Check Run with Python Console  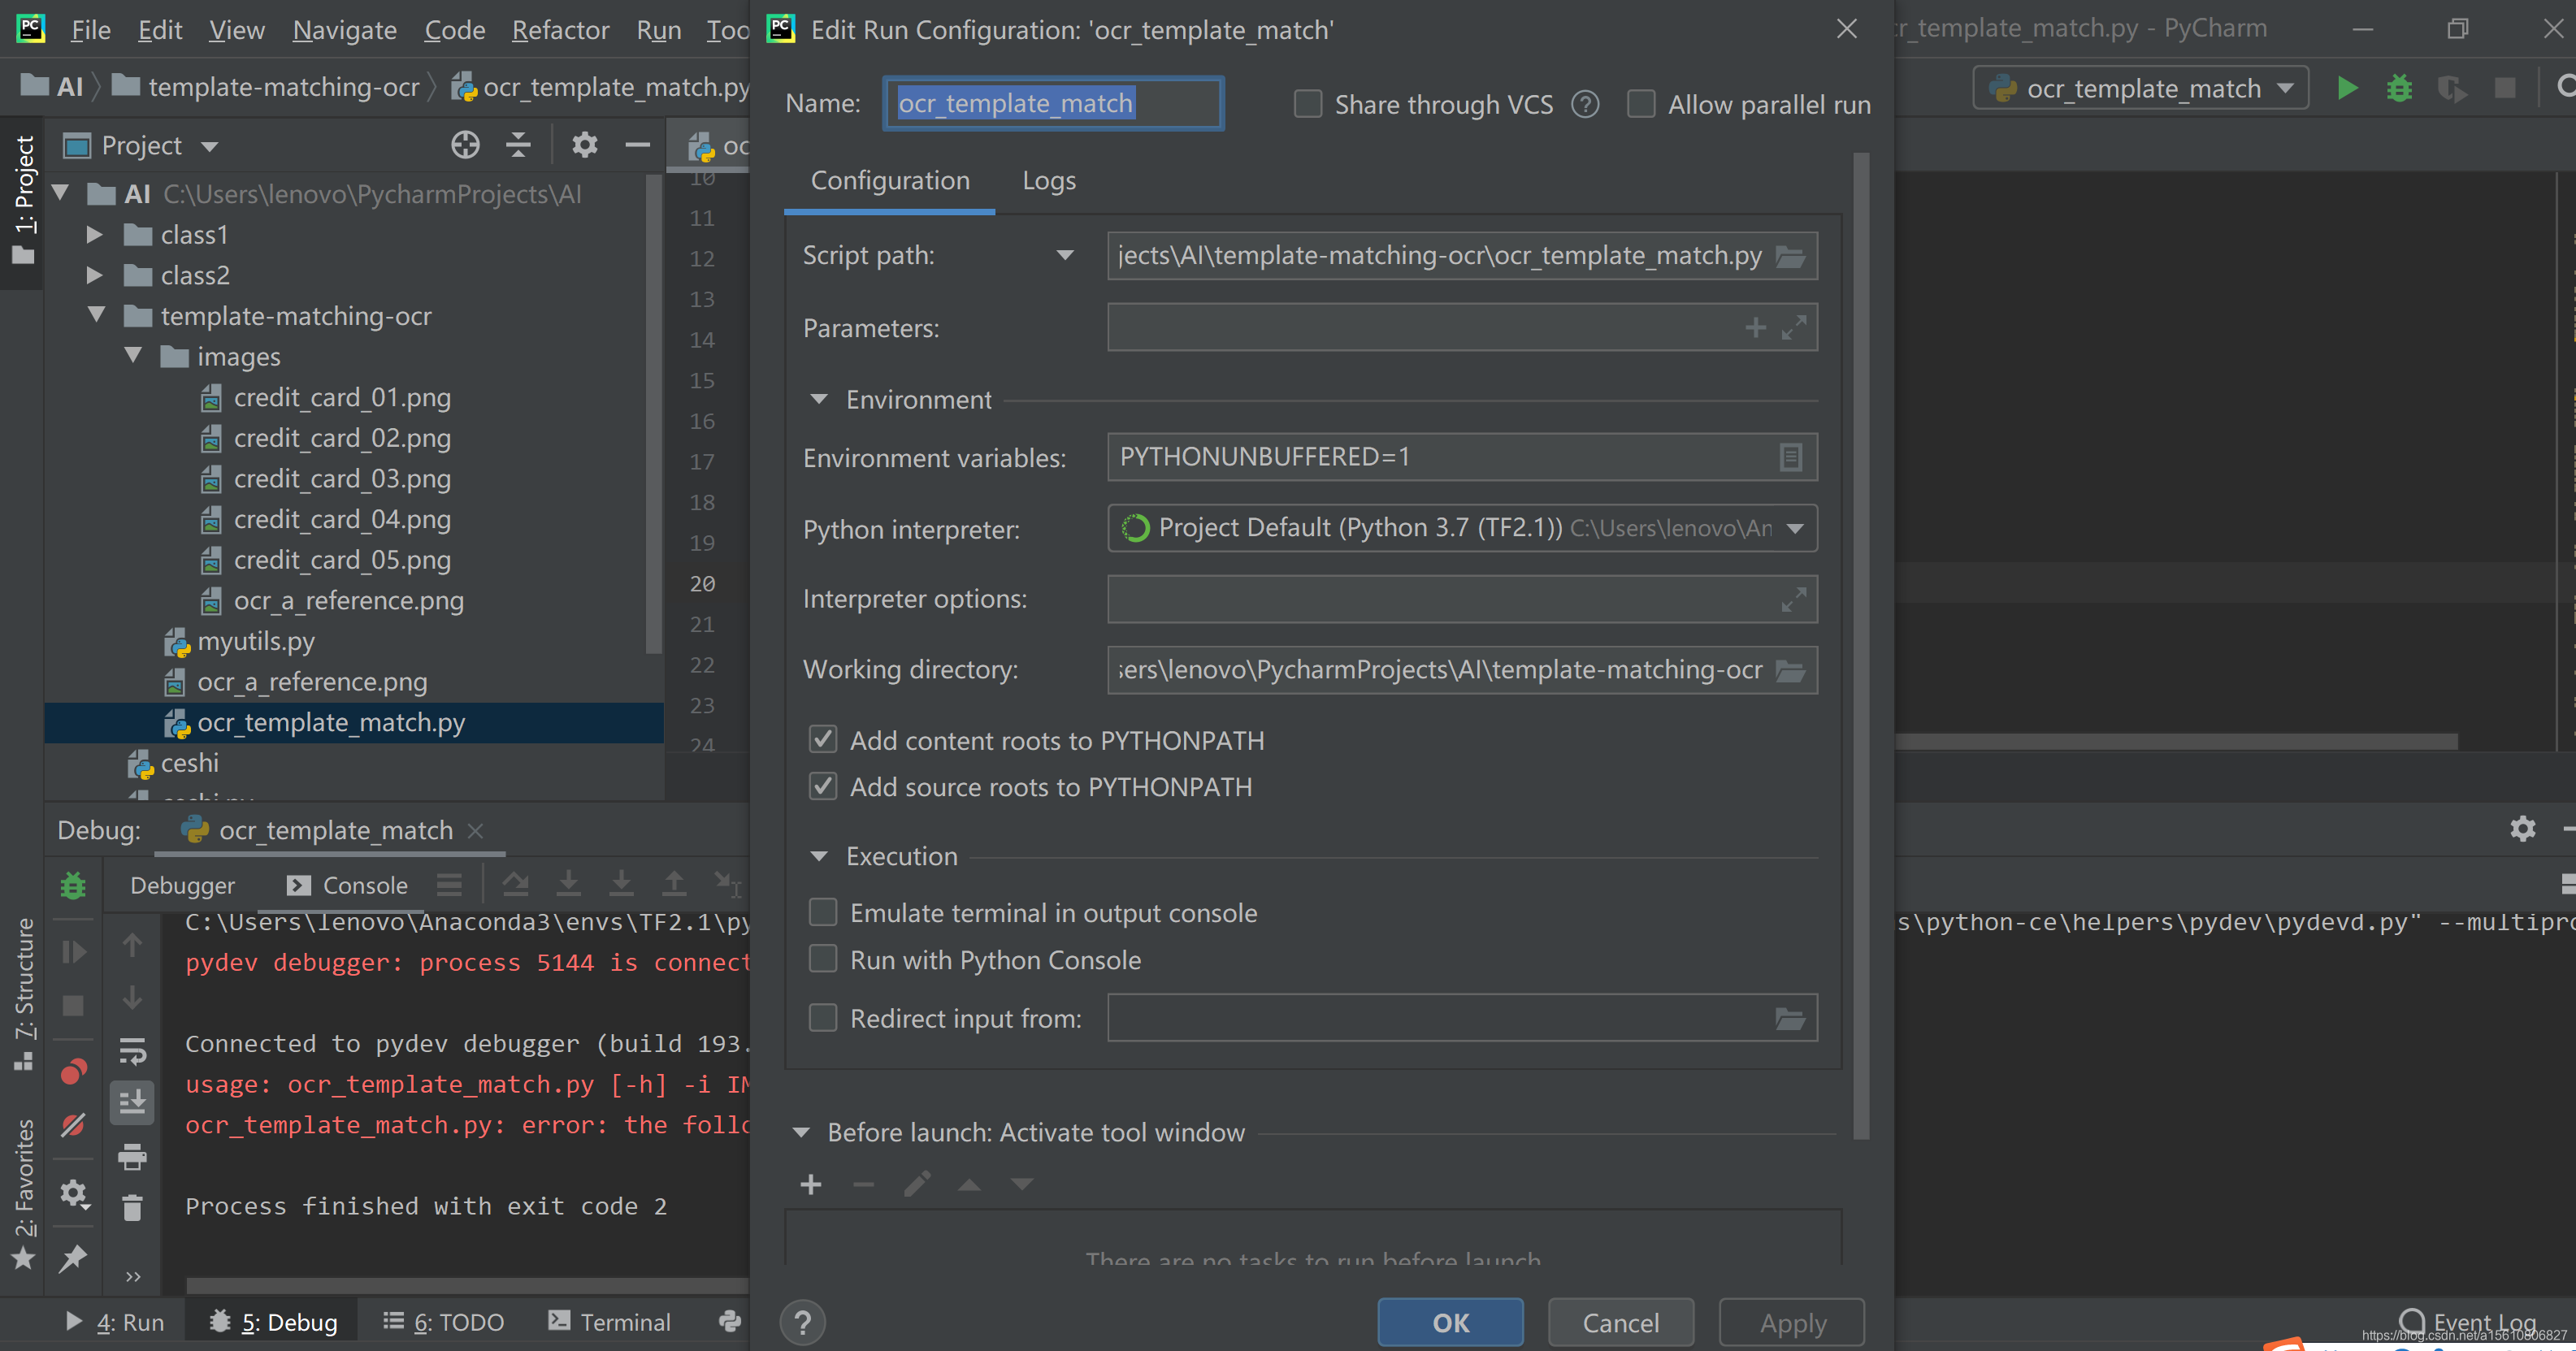[x=822, y=959]
